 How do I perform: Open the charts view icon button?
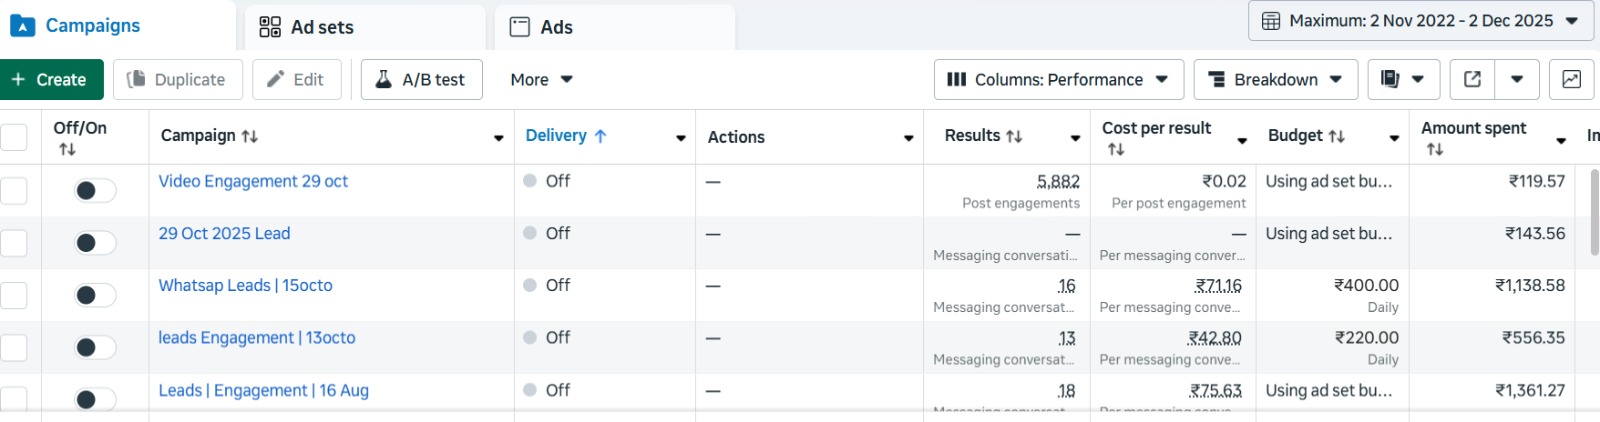1571,80
